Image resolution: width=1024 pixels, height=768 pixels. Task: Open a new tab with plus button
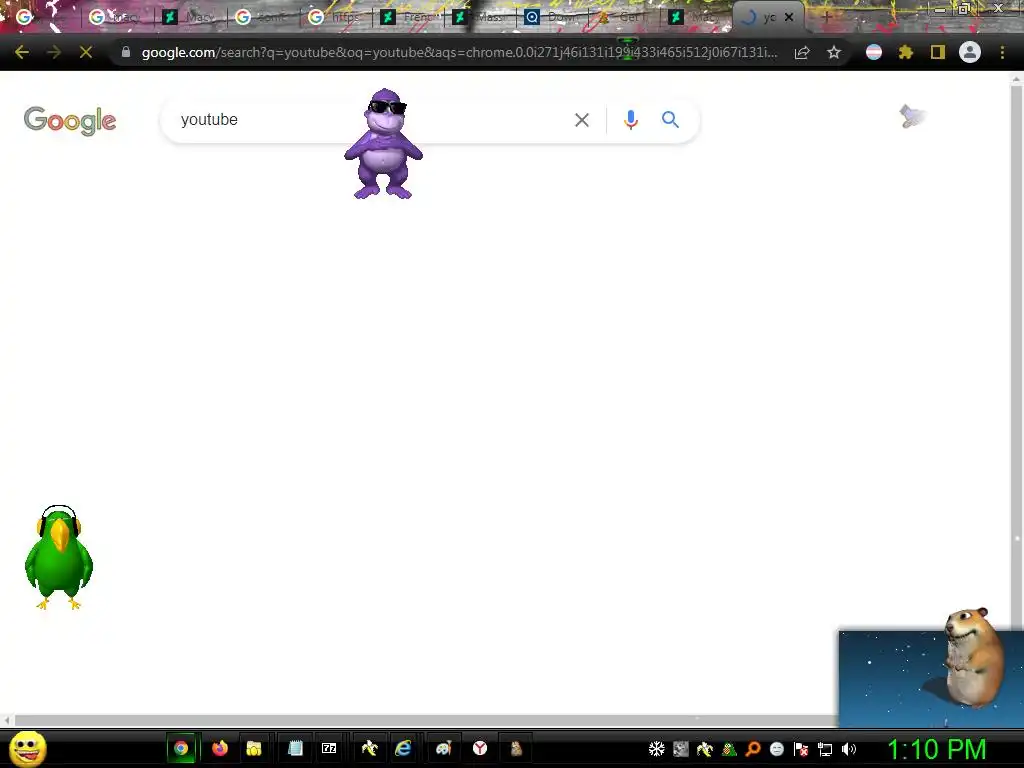click(826, 18)
